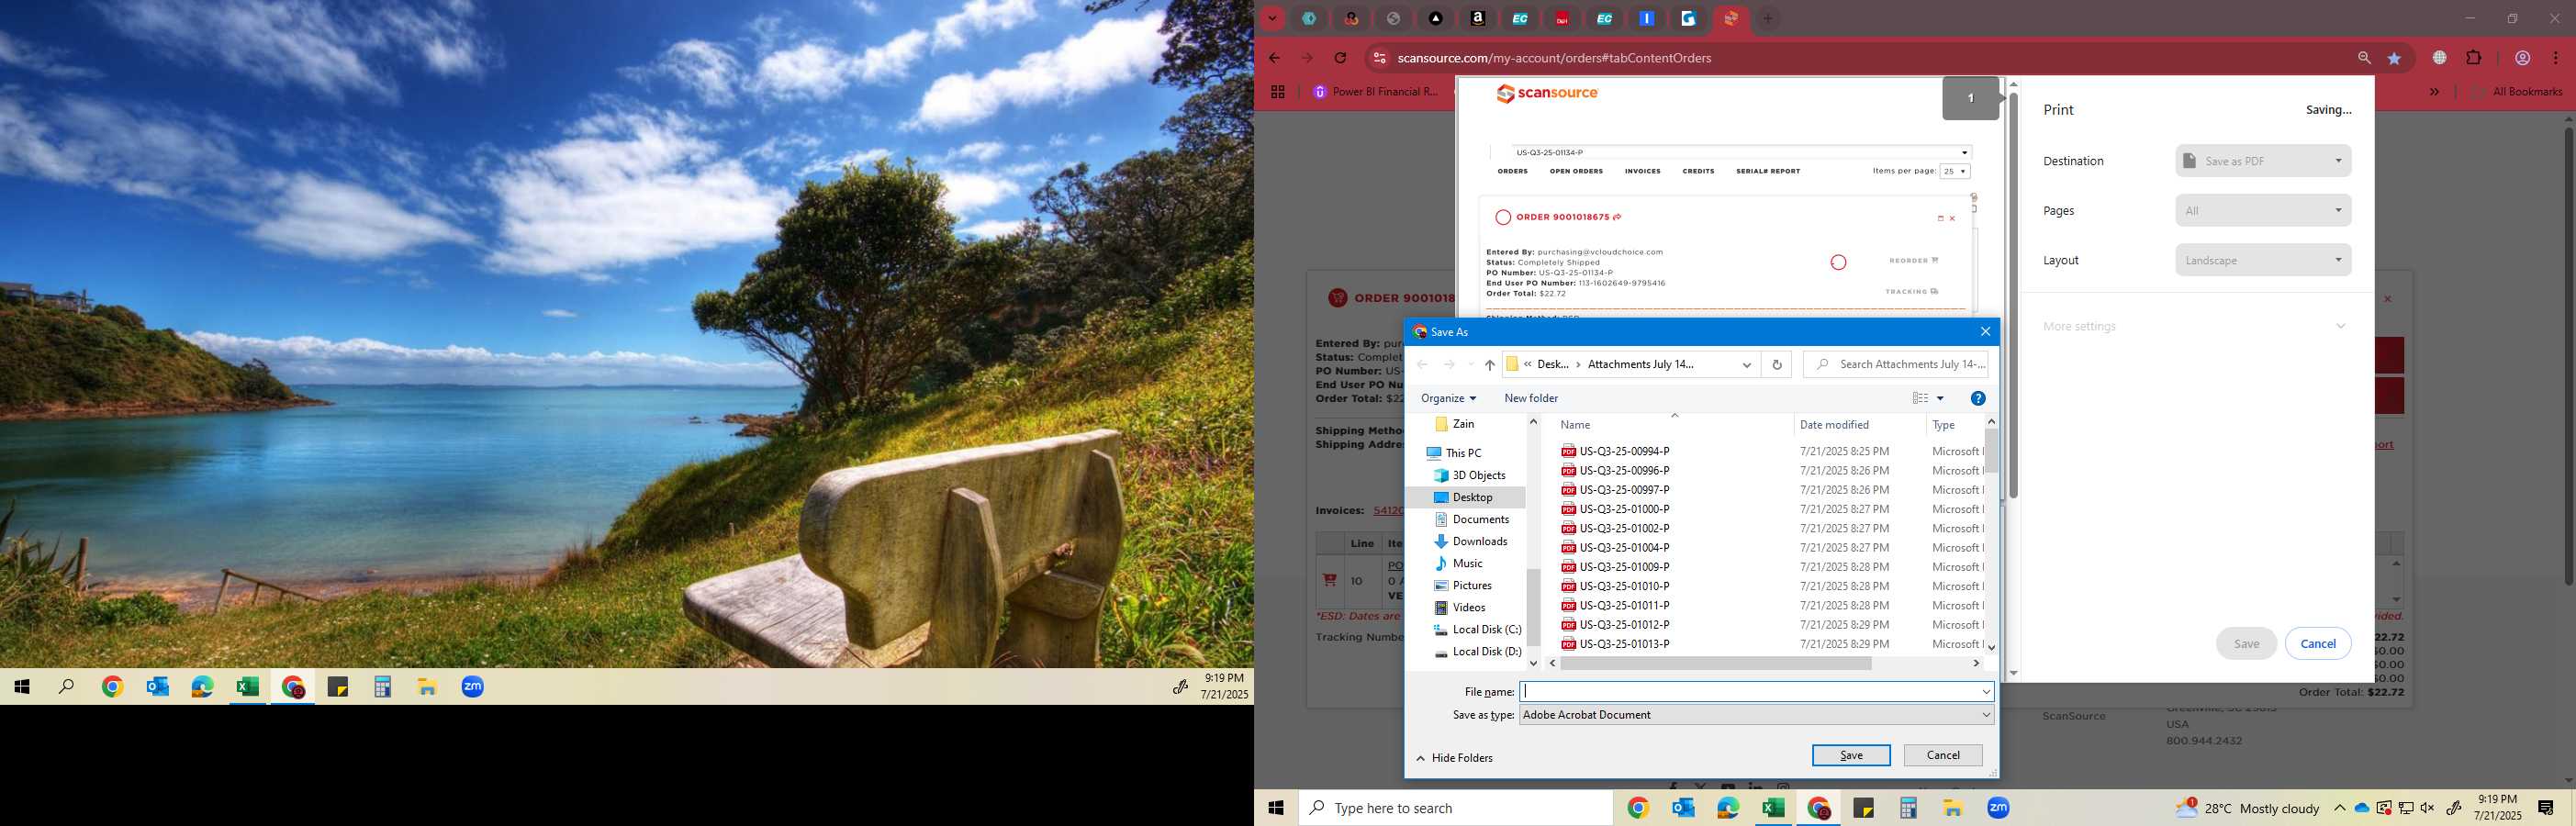The width and height of the screenshot is (2576, 826).
Task: Click the Windows Start button beside the search box
Action: tap(1276, 808)
